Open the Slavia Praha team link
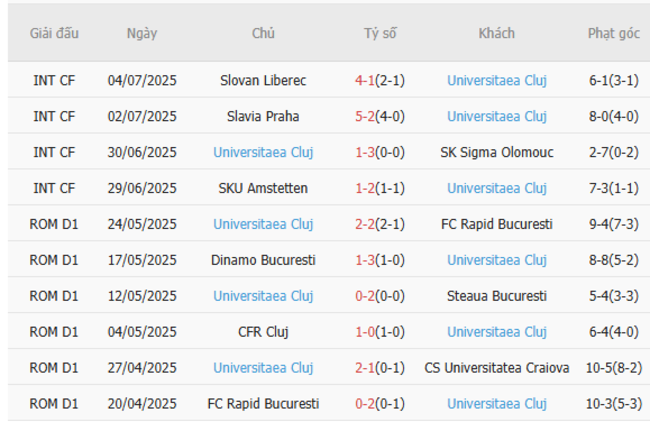650x431 pixels. [263, 116]
